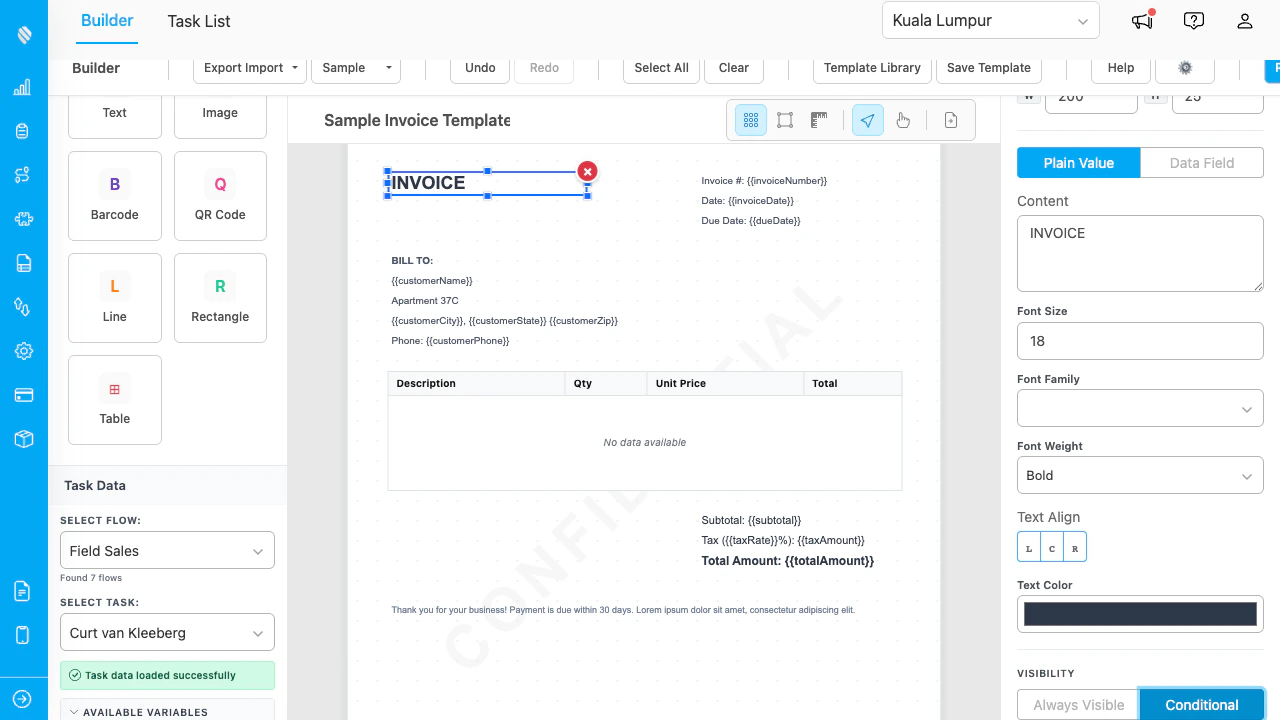The height and width of the screenshot is (720, 1280).
Task: Insert a Table element
Action: tap(114, 399)
